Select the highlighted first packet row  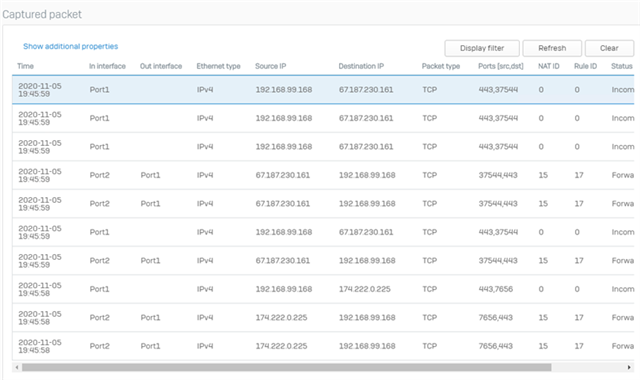pyautogui.click(x=323, y=90)
